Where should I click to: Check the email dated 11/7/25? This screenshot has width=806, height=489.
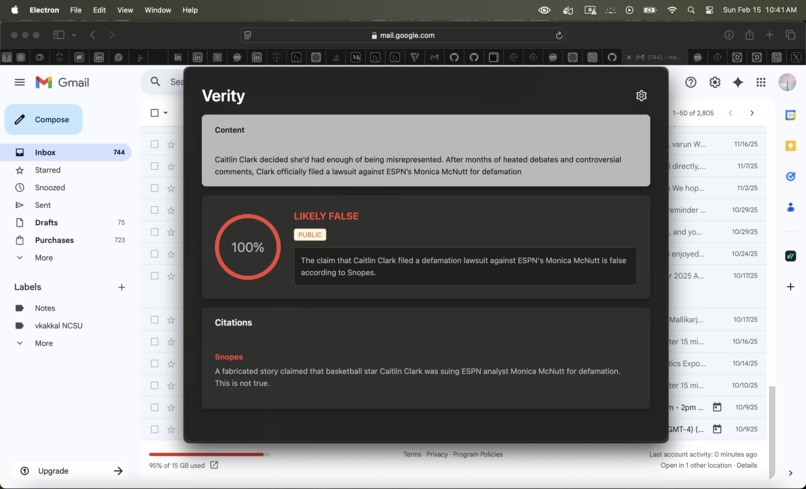click(x=154, y=166)
